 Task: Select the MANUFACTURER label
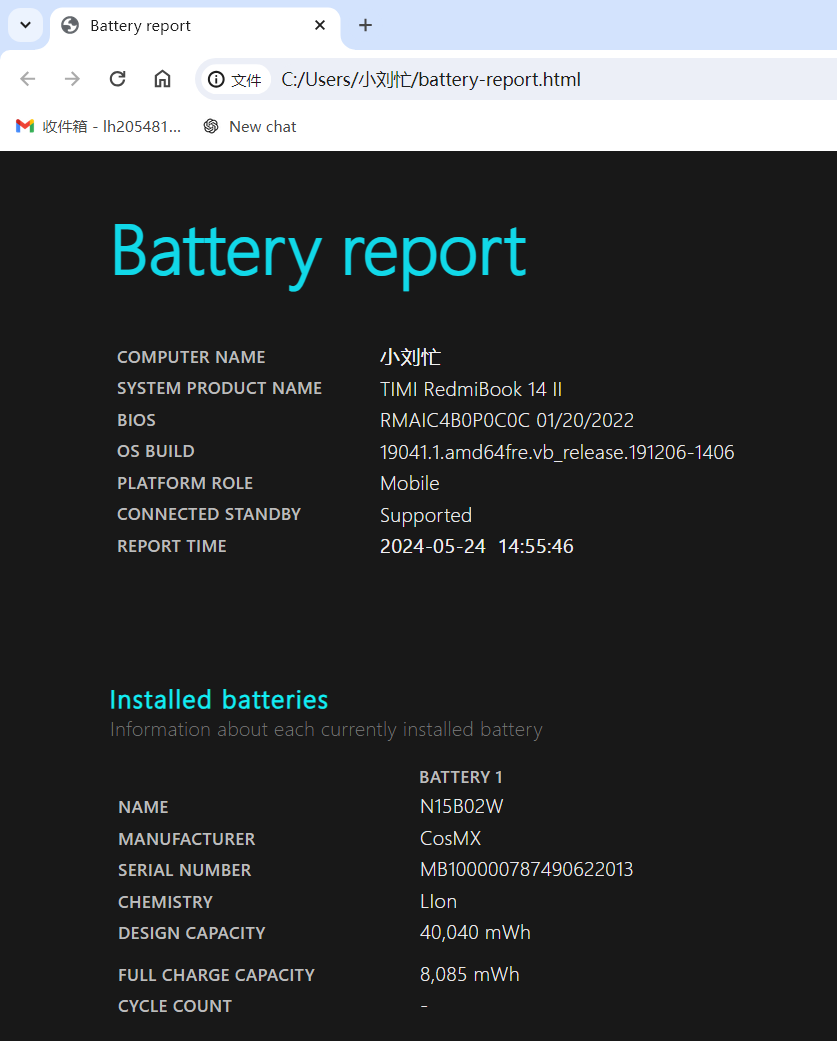point(187,839)
